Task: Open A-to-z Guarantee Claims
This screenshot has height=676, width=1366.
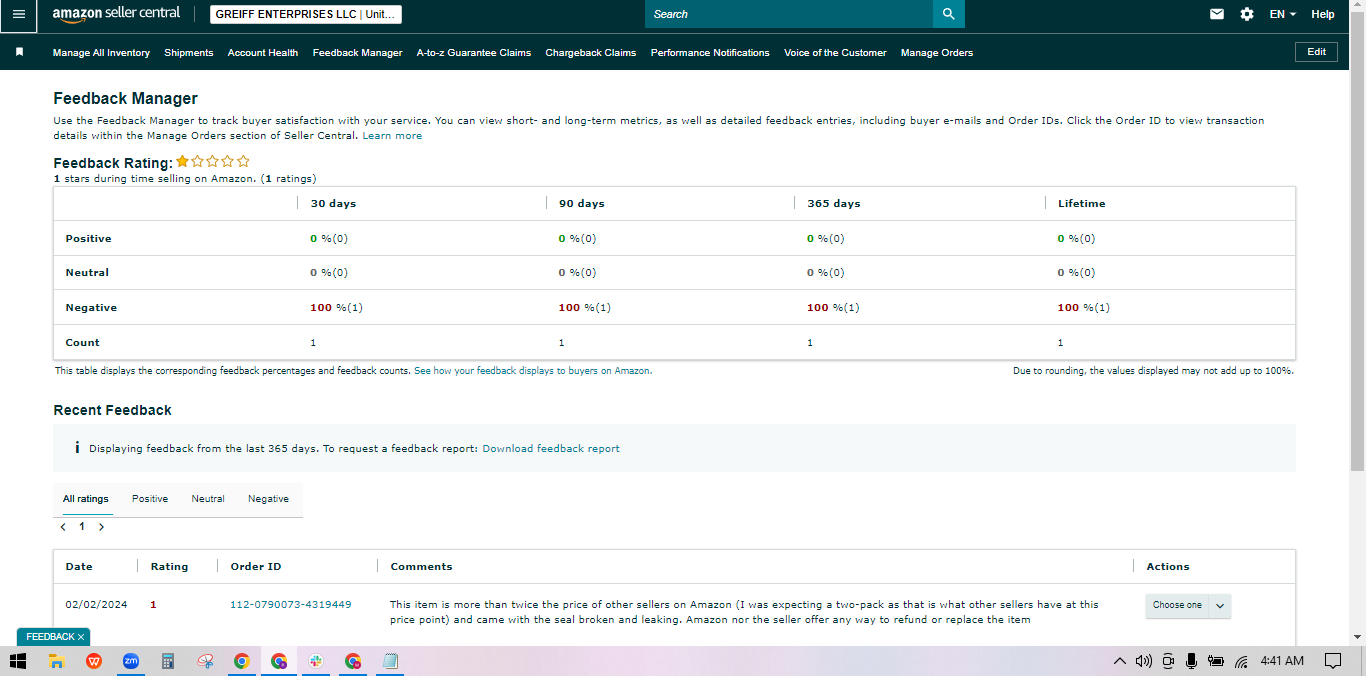Action: click(x=474, y=53)
